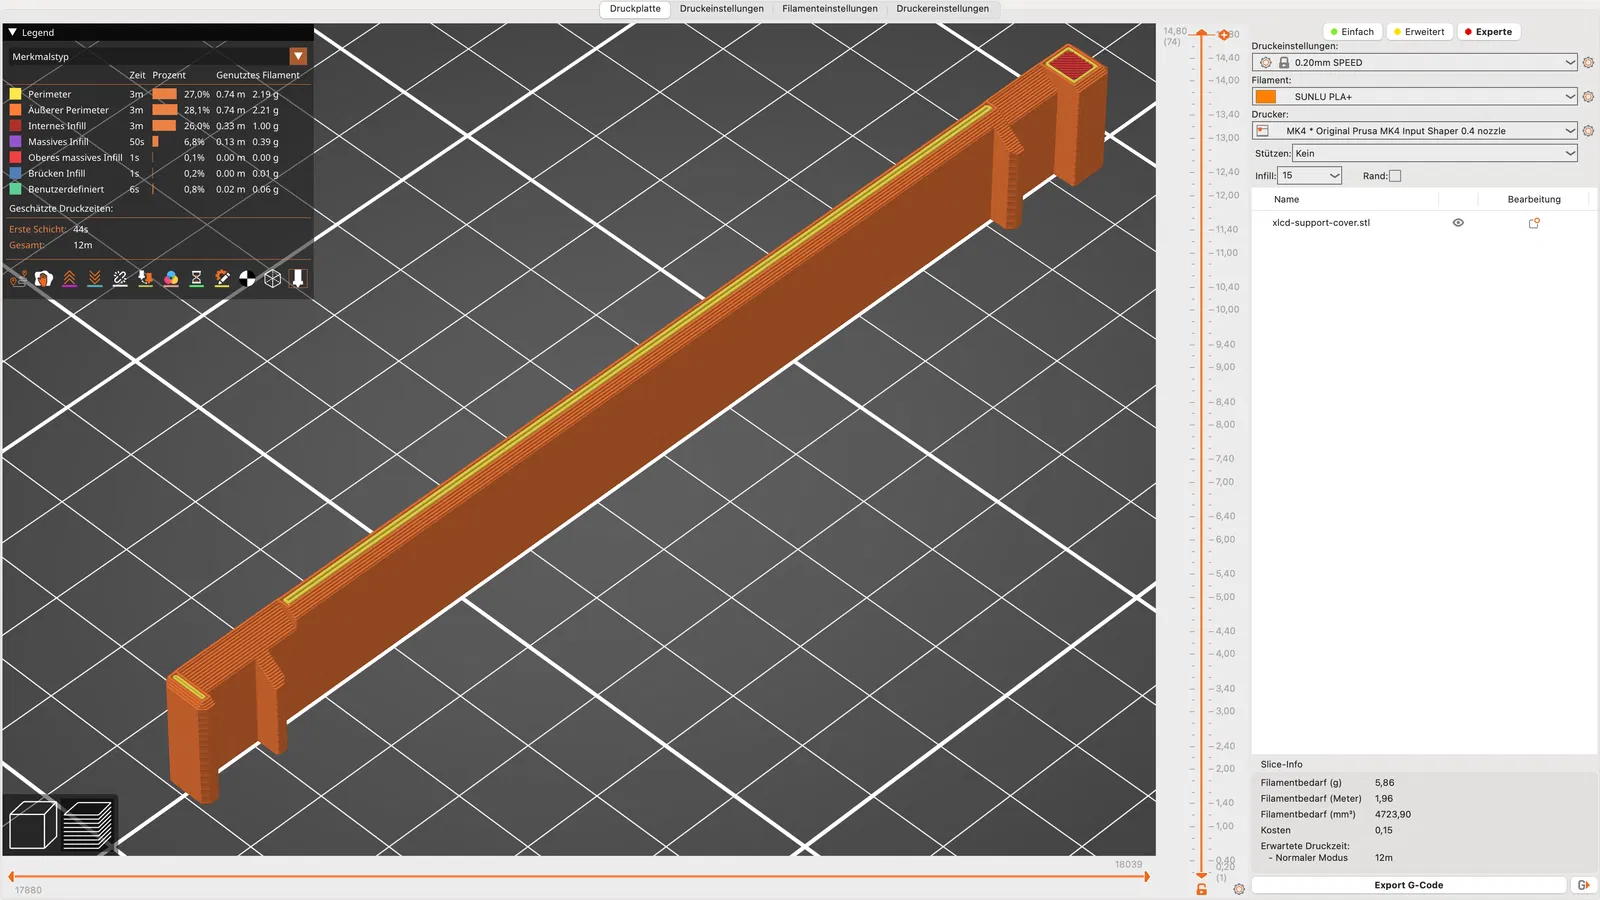
Task: Select Experte mode
Action: tap(1488, 32)
